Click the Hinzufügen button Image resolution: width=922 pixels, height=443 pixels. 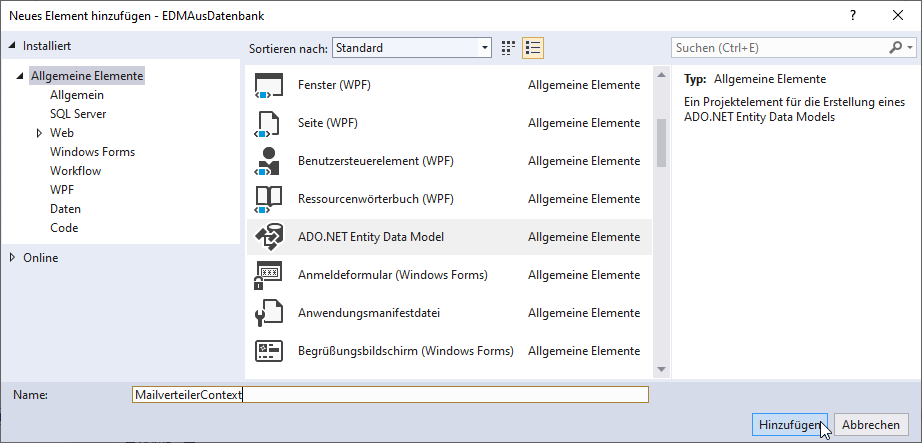(790, 425)
